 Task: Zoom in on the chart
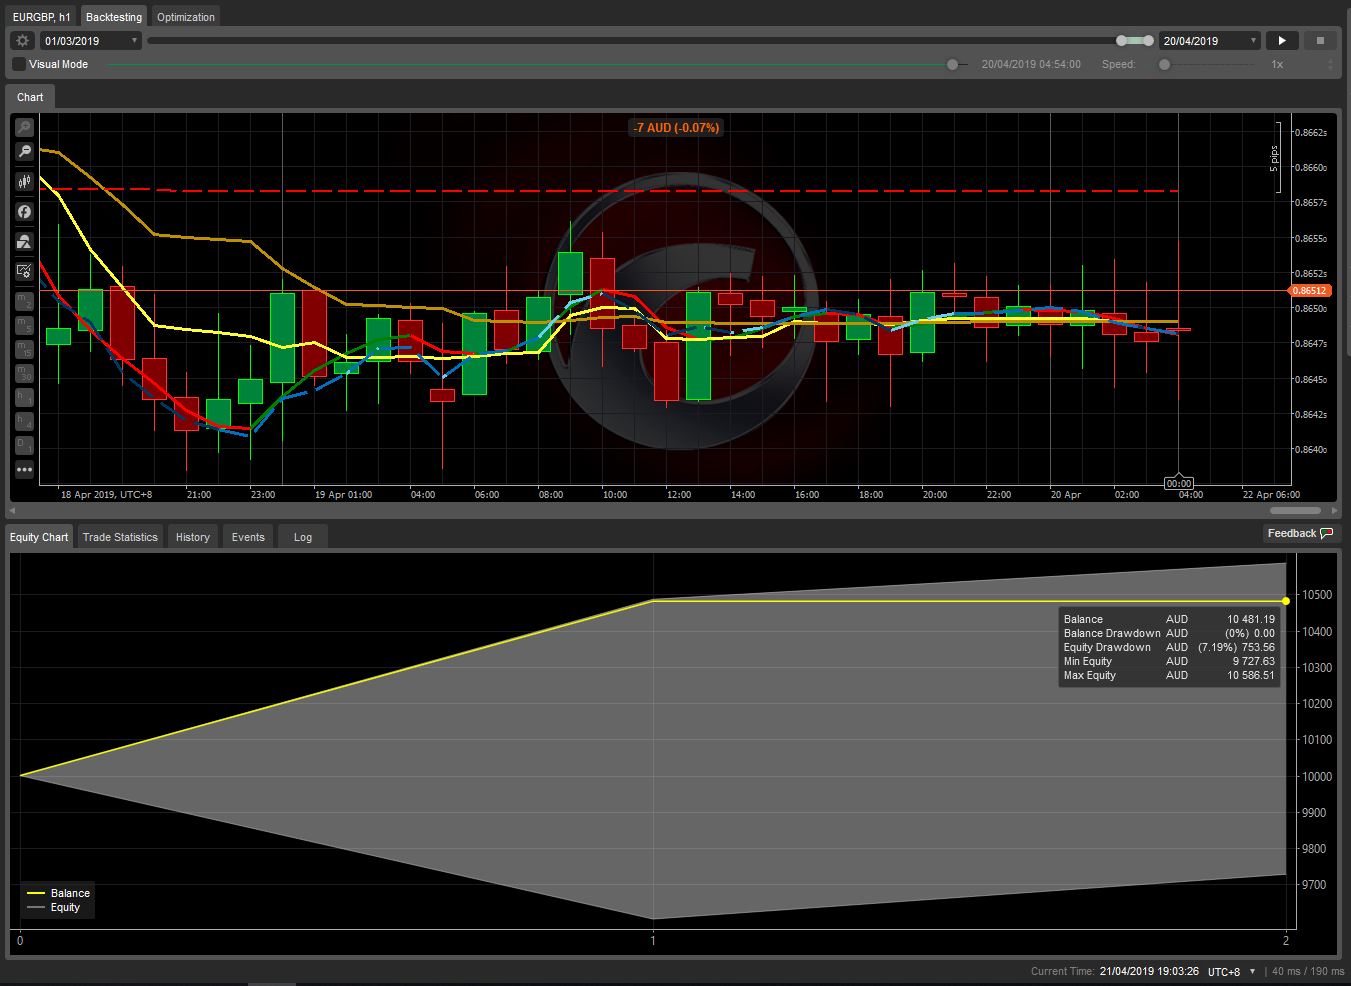coord(24,127)
